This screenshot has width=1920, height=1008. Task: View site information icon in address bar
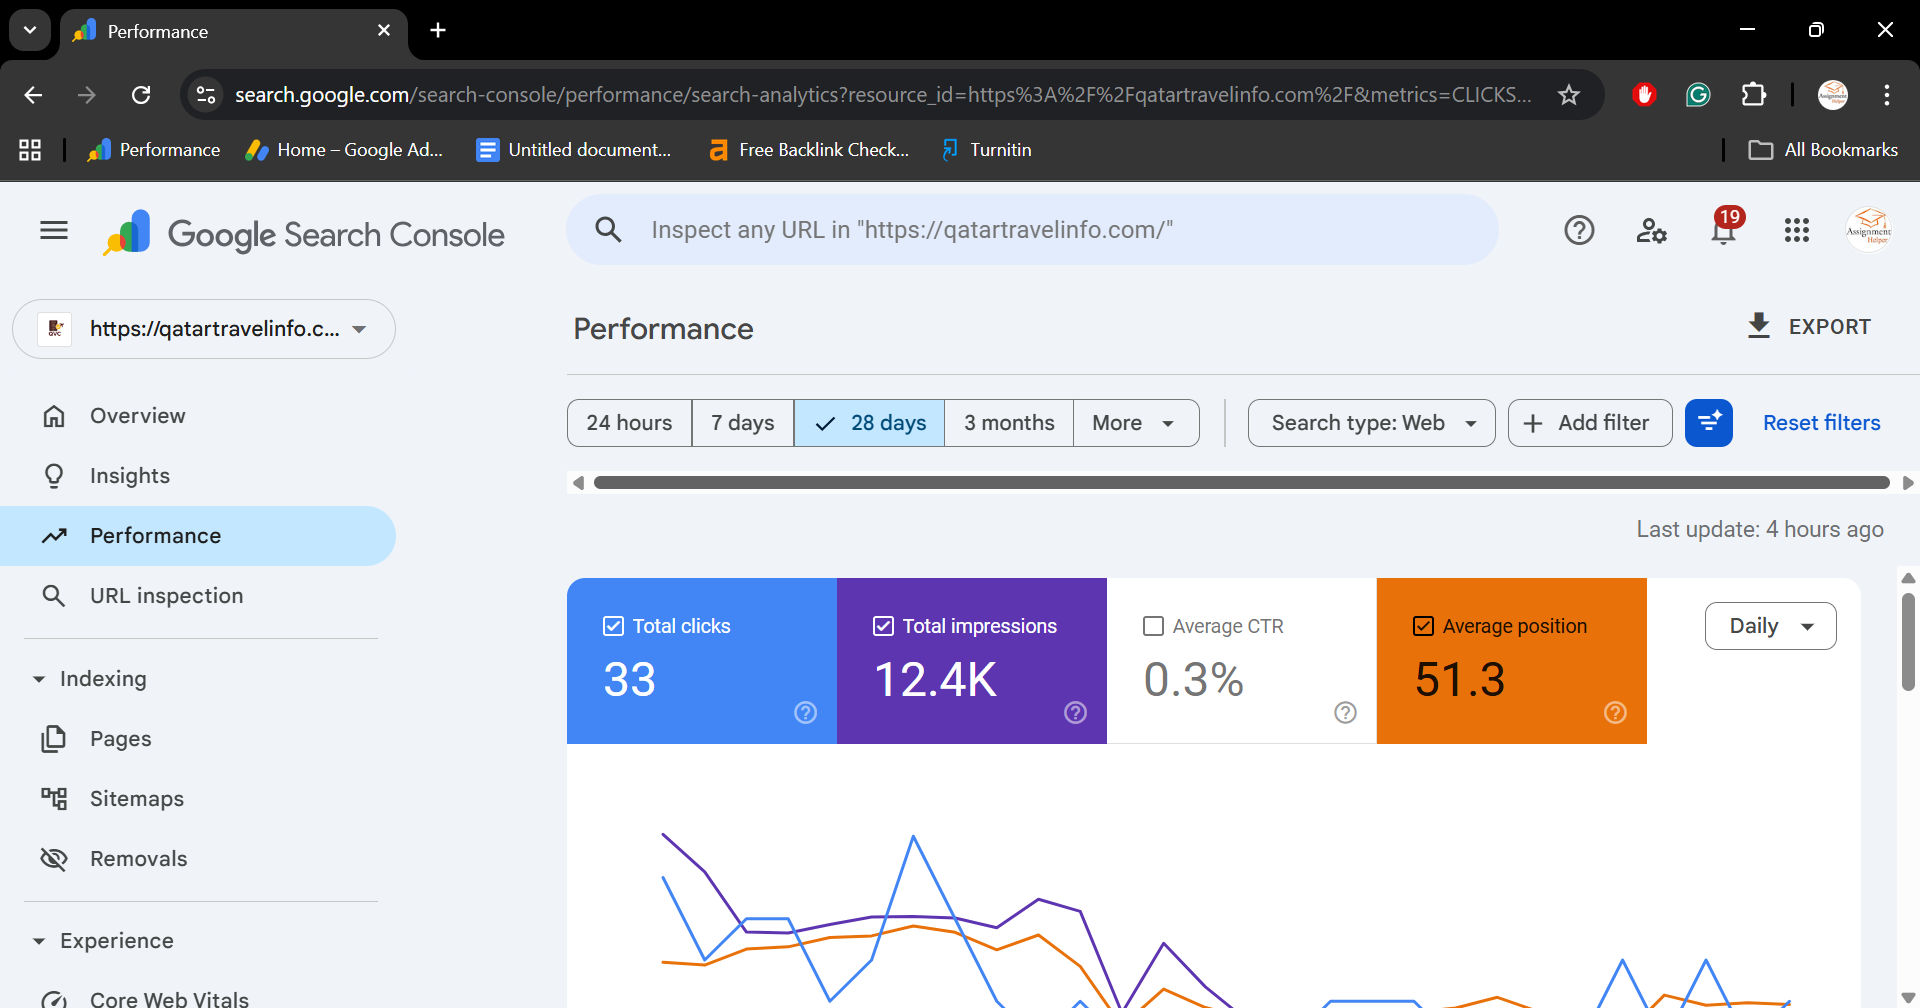point(206,95)
